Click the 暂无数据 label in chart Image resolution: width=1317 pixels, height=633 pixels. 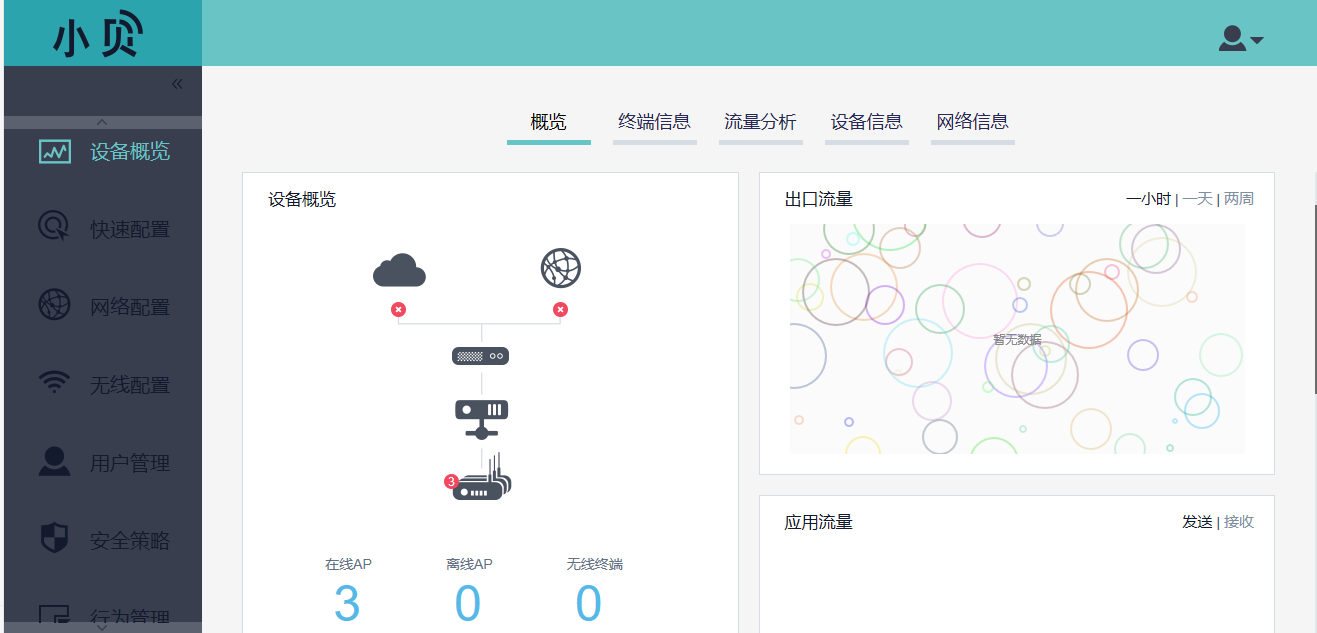[1017, 340]
